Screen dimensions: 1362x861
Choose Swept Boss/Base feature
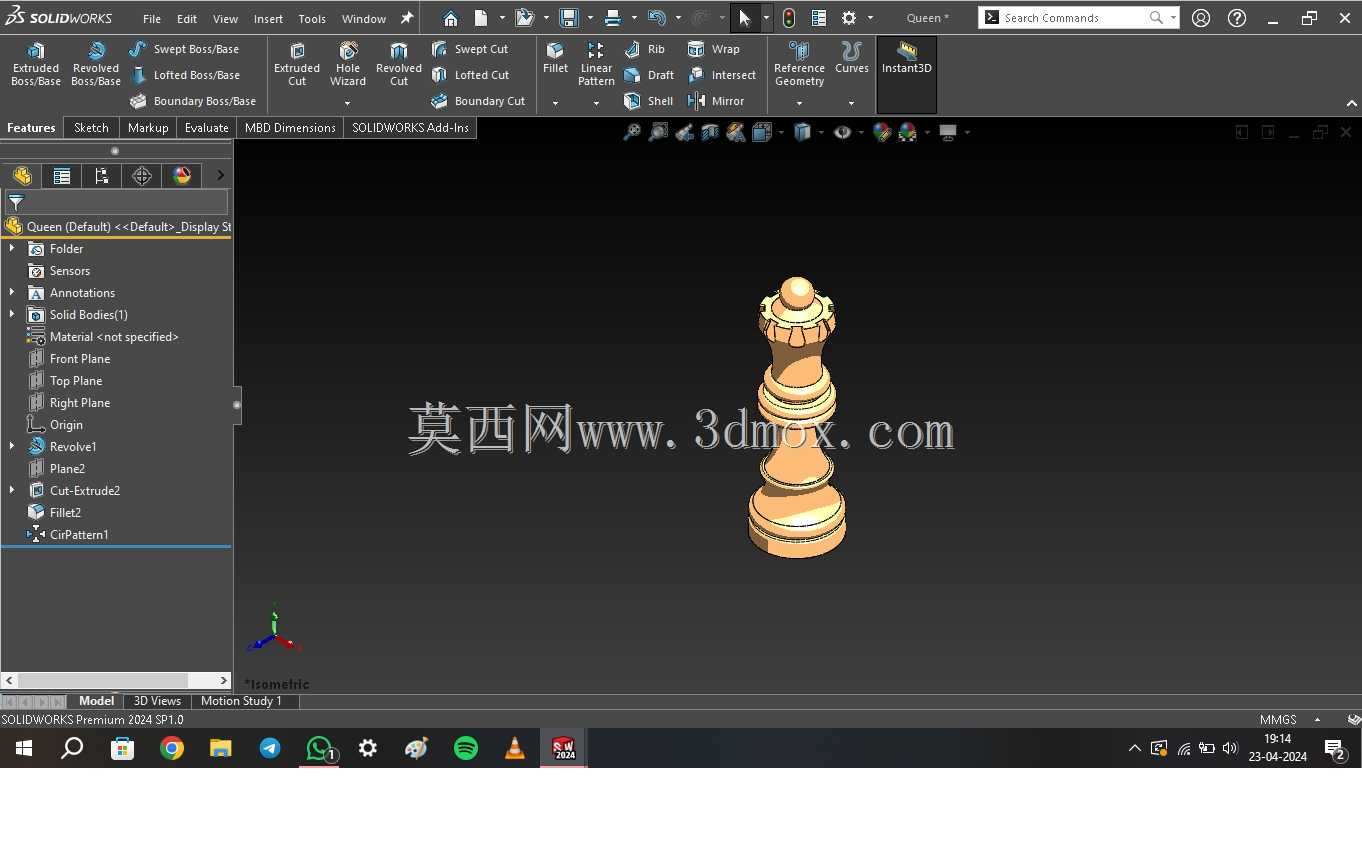[x=184, y=49]
